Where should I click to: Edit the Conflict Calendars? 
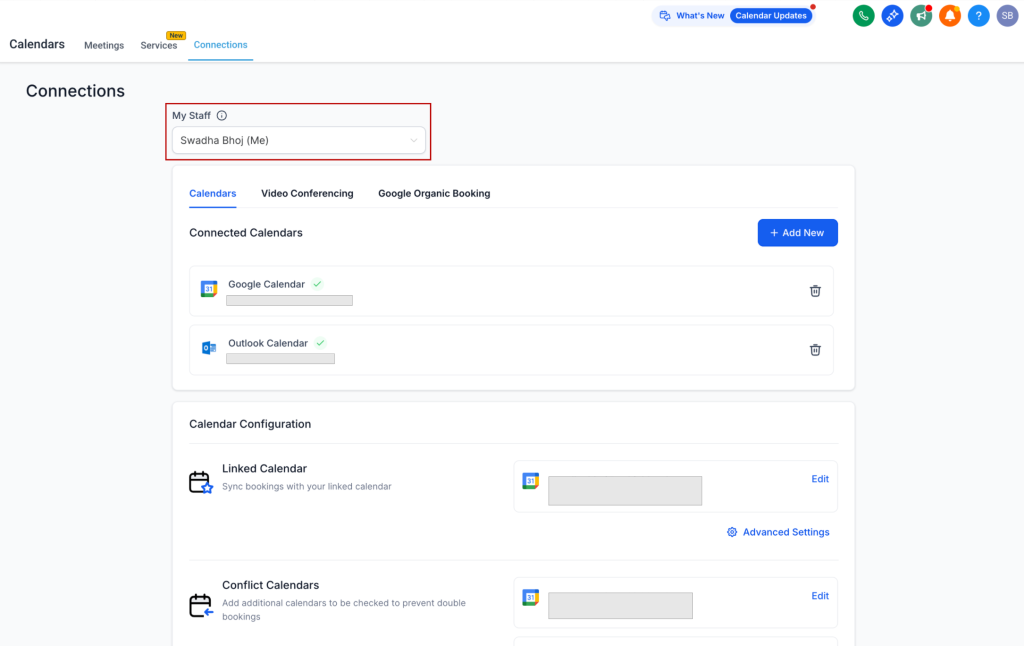coord(820,596)
